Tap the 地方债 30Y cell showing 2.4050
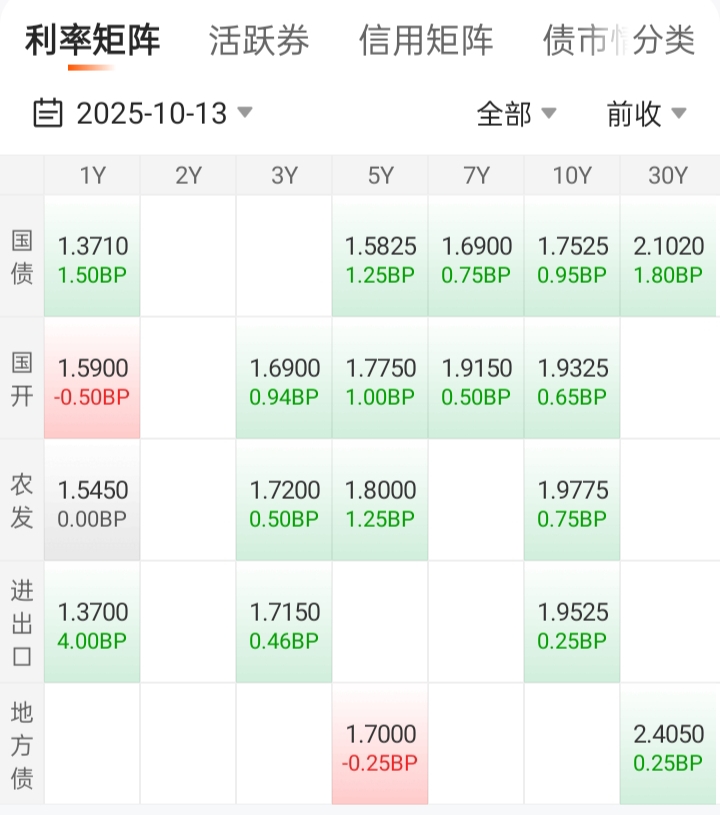This screenshot has height=815, width=720. (x=668, y=746)
